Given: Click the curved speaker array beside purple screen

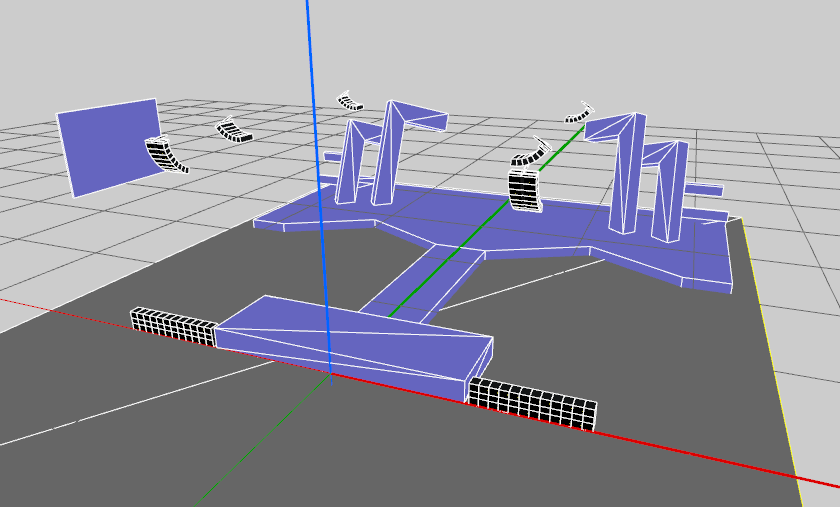Looking at the screenshot, I should (x=166, y=155).
